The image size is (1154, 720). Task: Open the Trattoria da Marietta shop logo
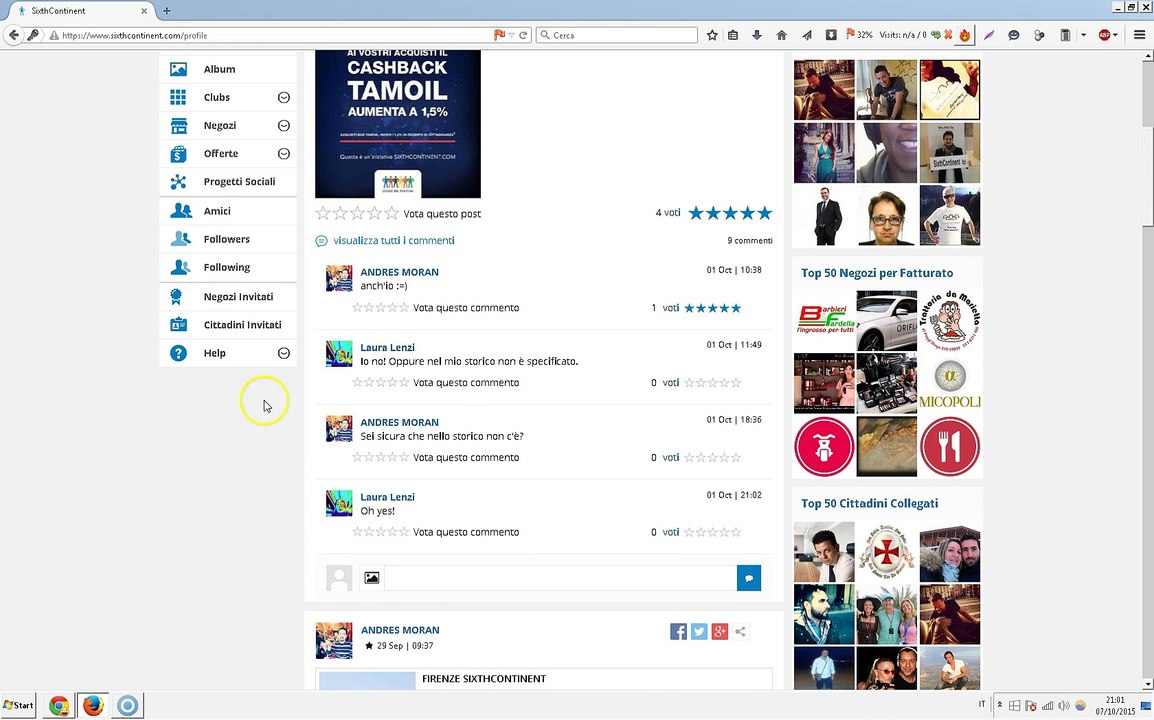click(x=949, y=320)
